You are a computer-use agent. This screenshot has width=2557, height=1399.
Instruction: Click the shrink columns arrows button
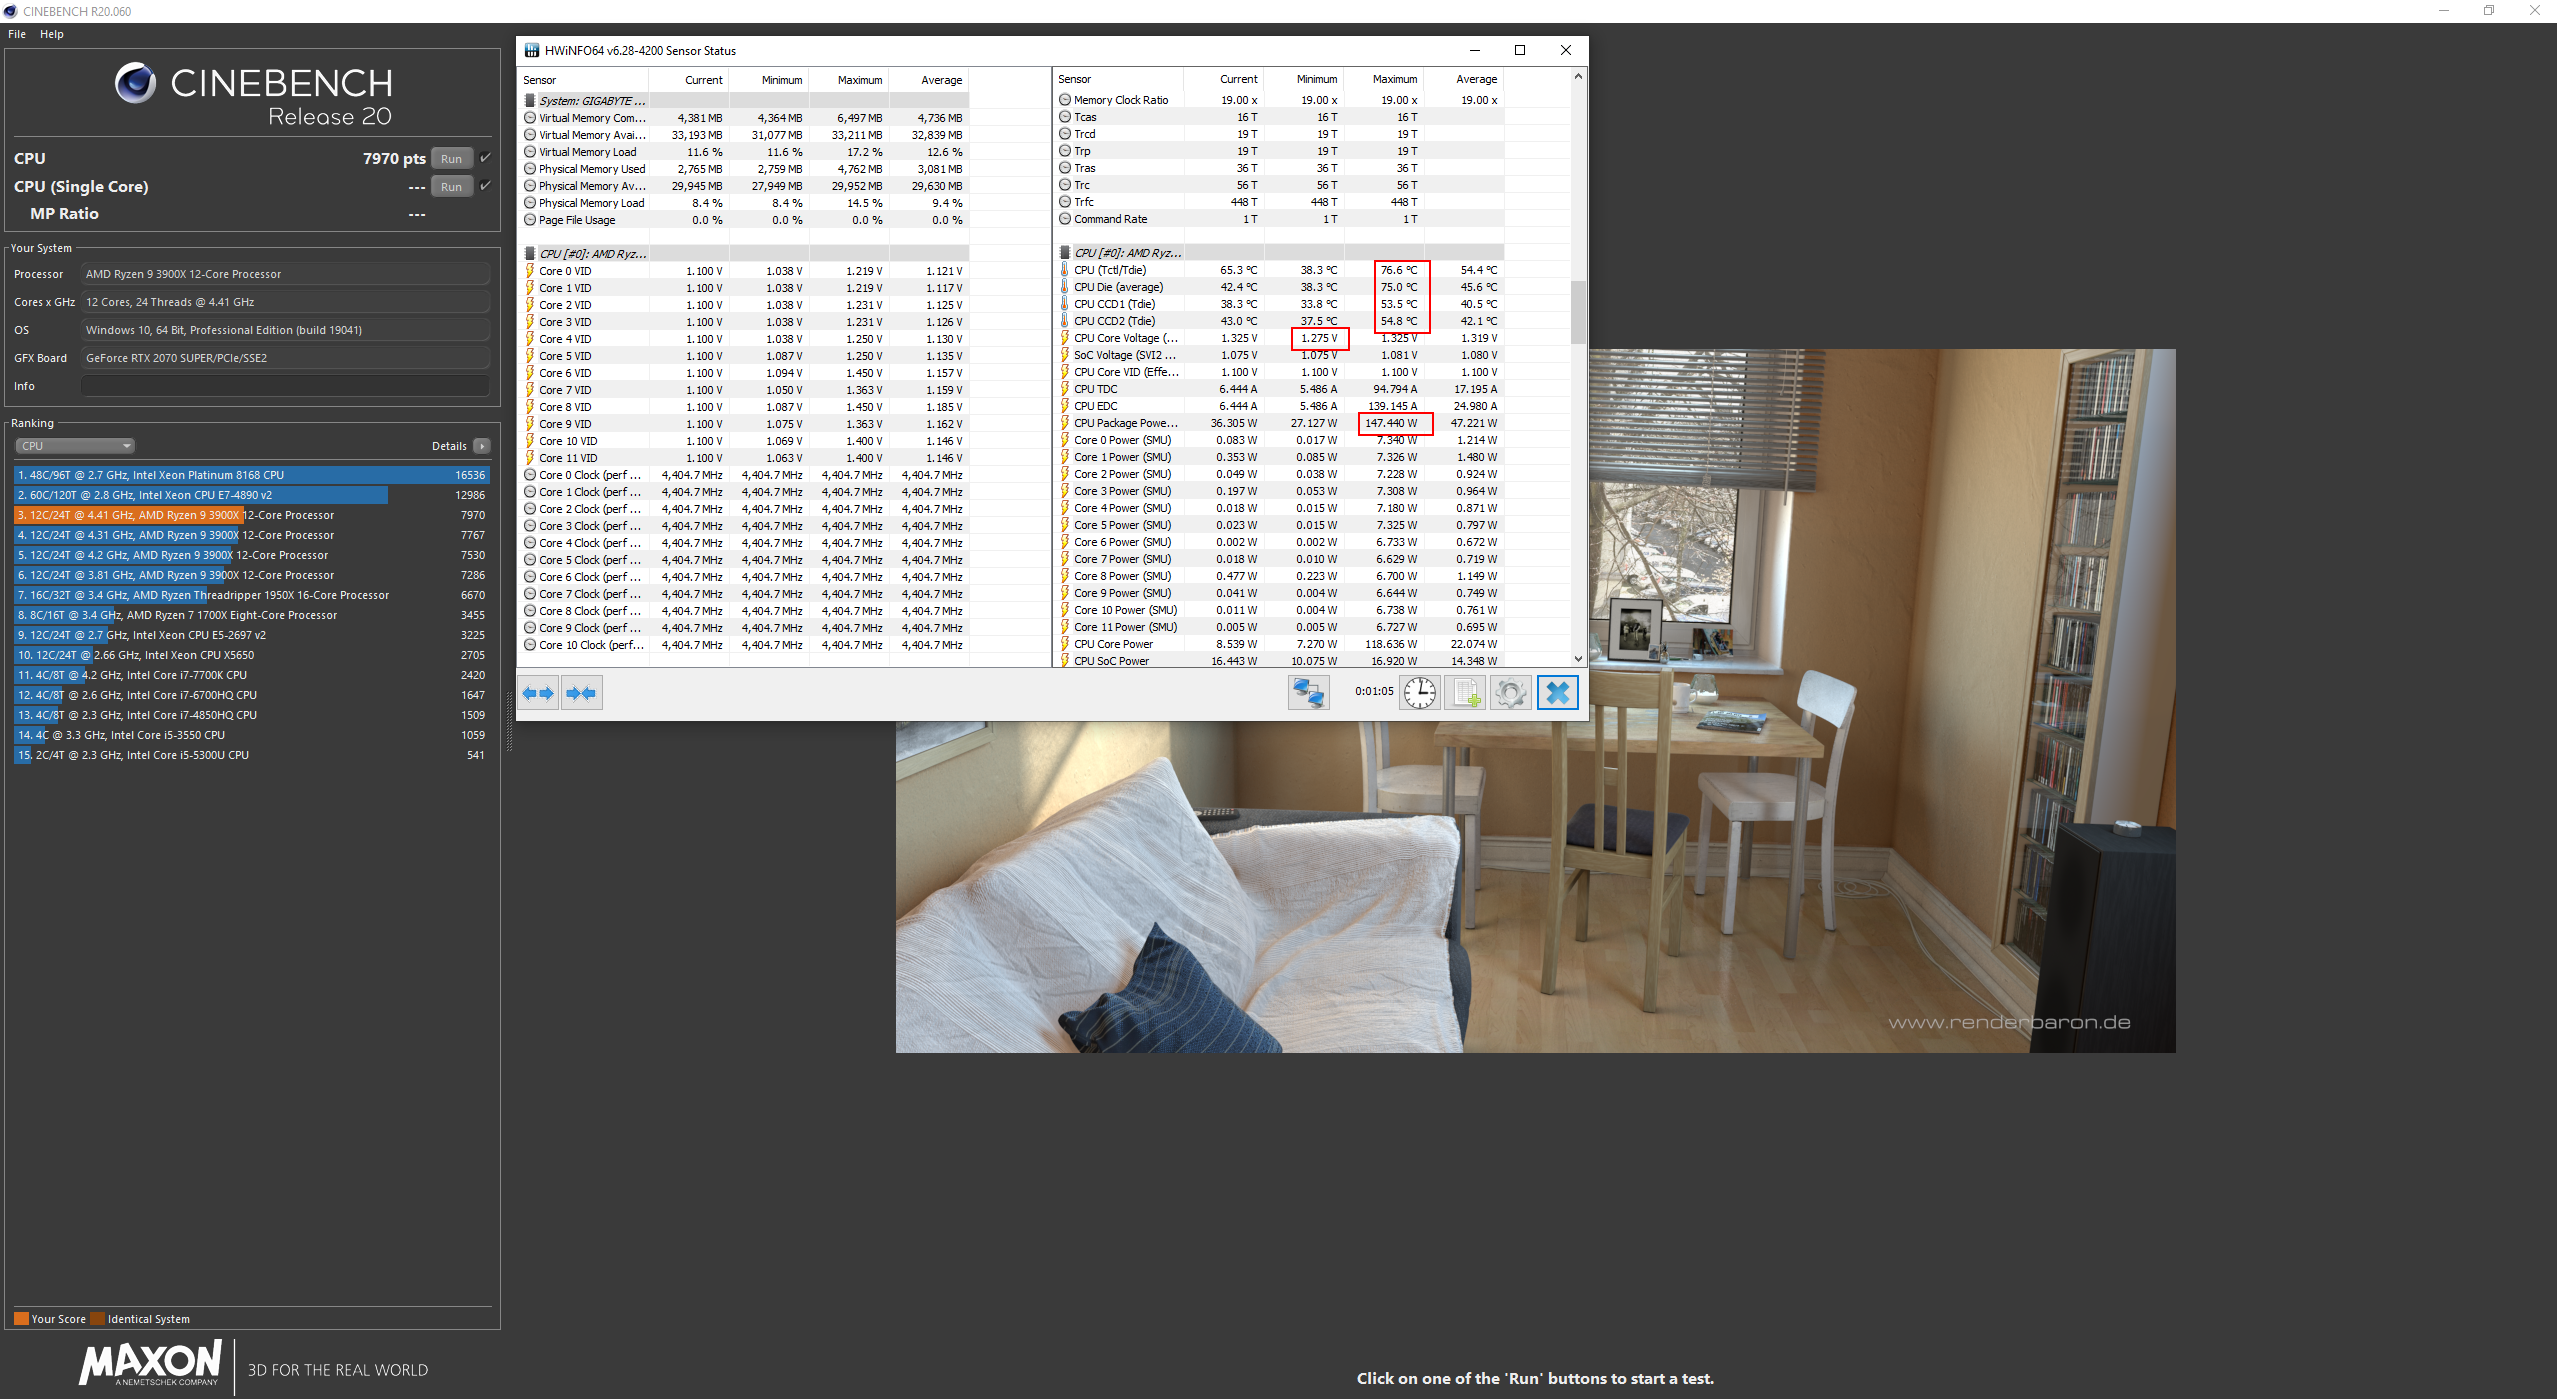(581, 693)
